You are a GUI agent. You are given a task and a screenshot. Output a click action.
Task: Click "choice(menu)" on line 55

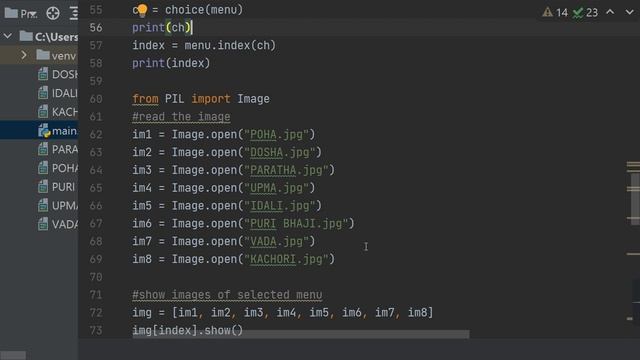click(204, 9)
